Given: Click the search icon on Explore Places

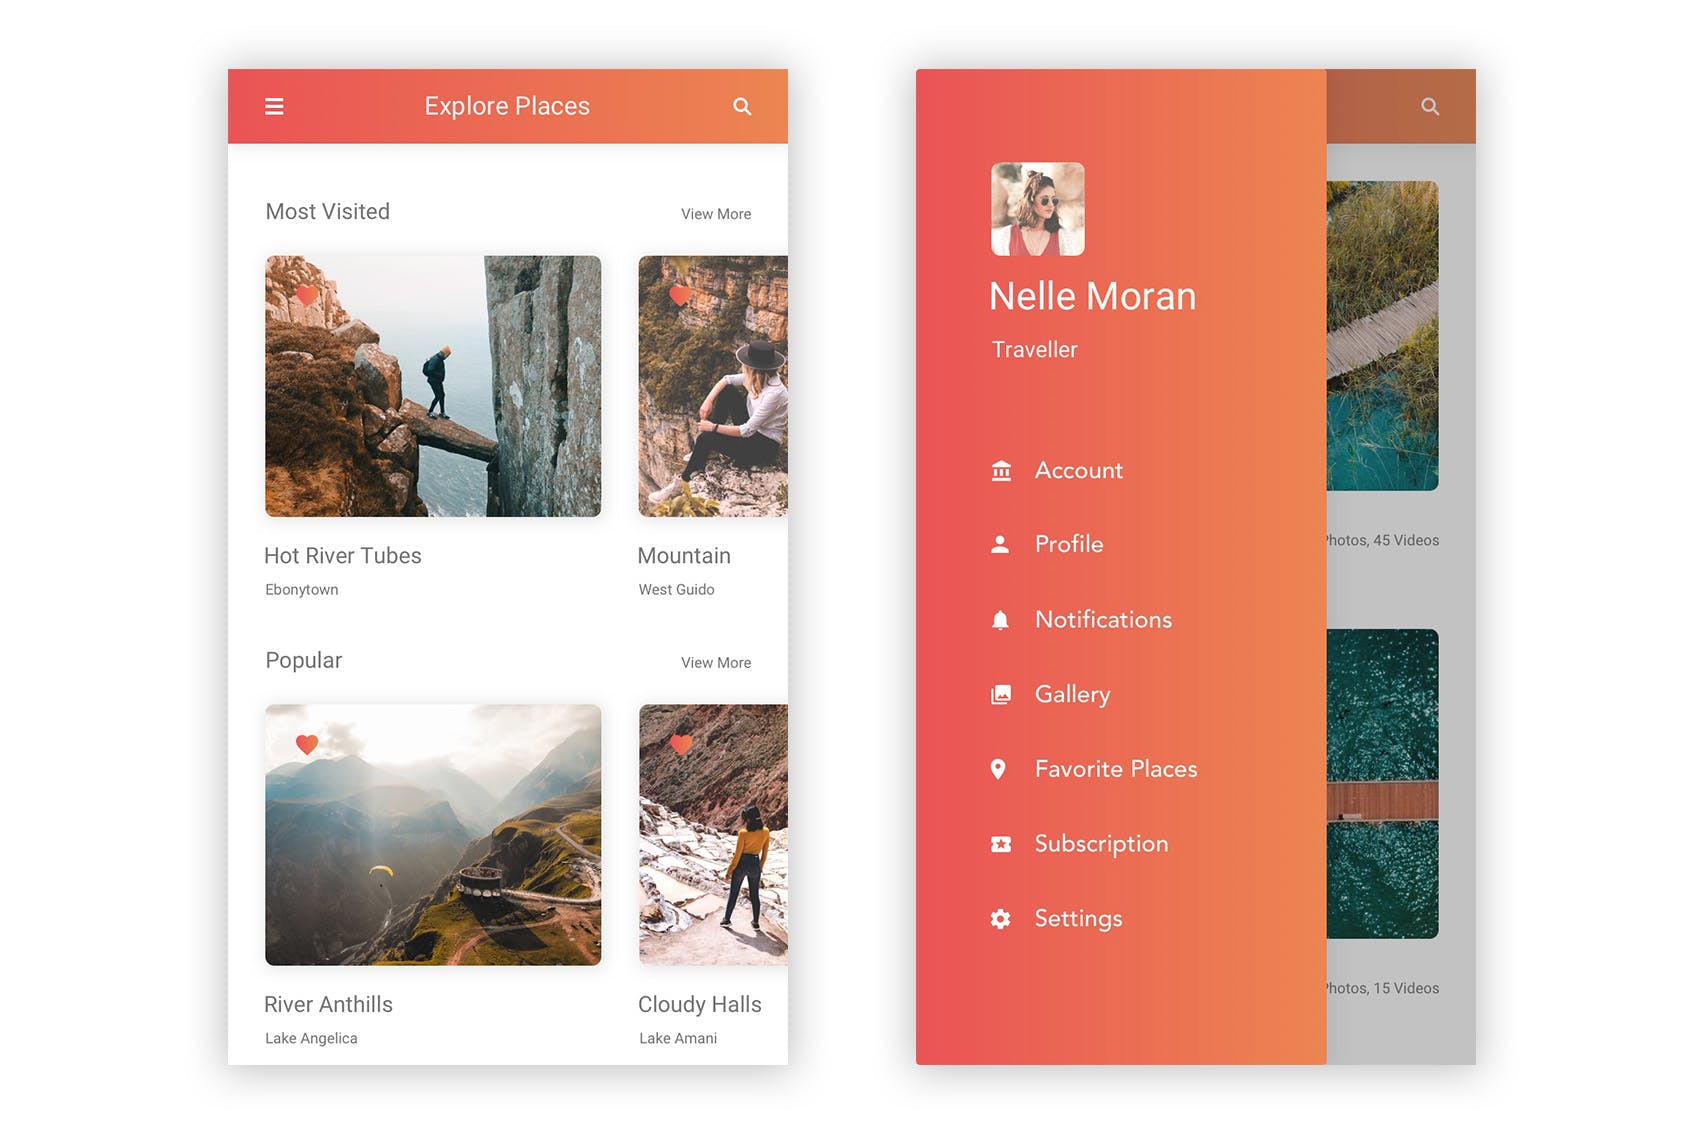Looking at the screenshot, I should pyautogui.click(x=742, y=106).
